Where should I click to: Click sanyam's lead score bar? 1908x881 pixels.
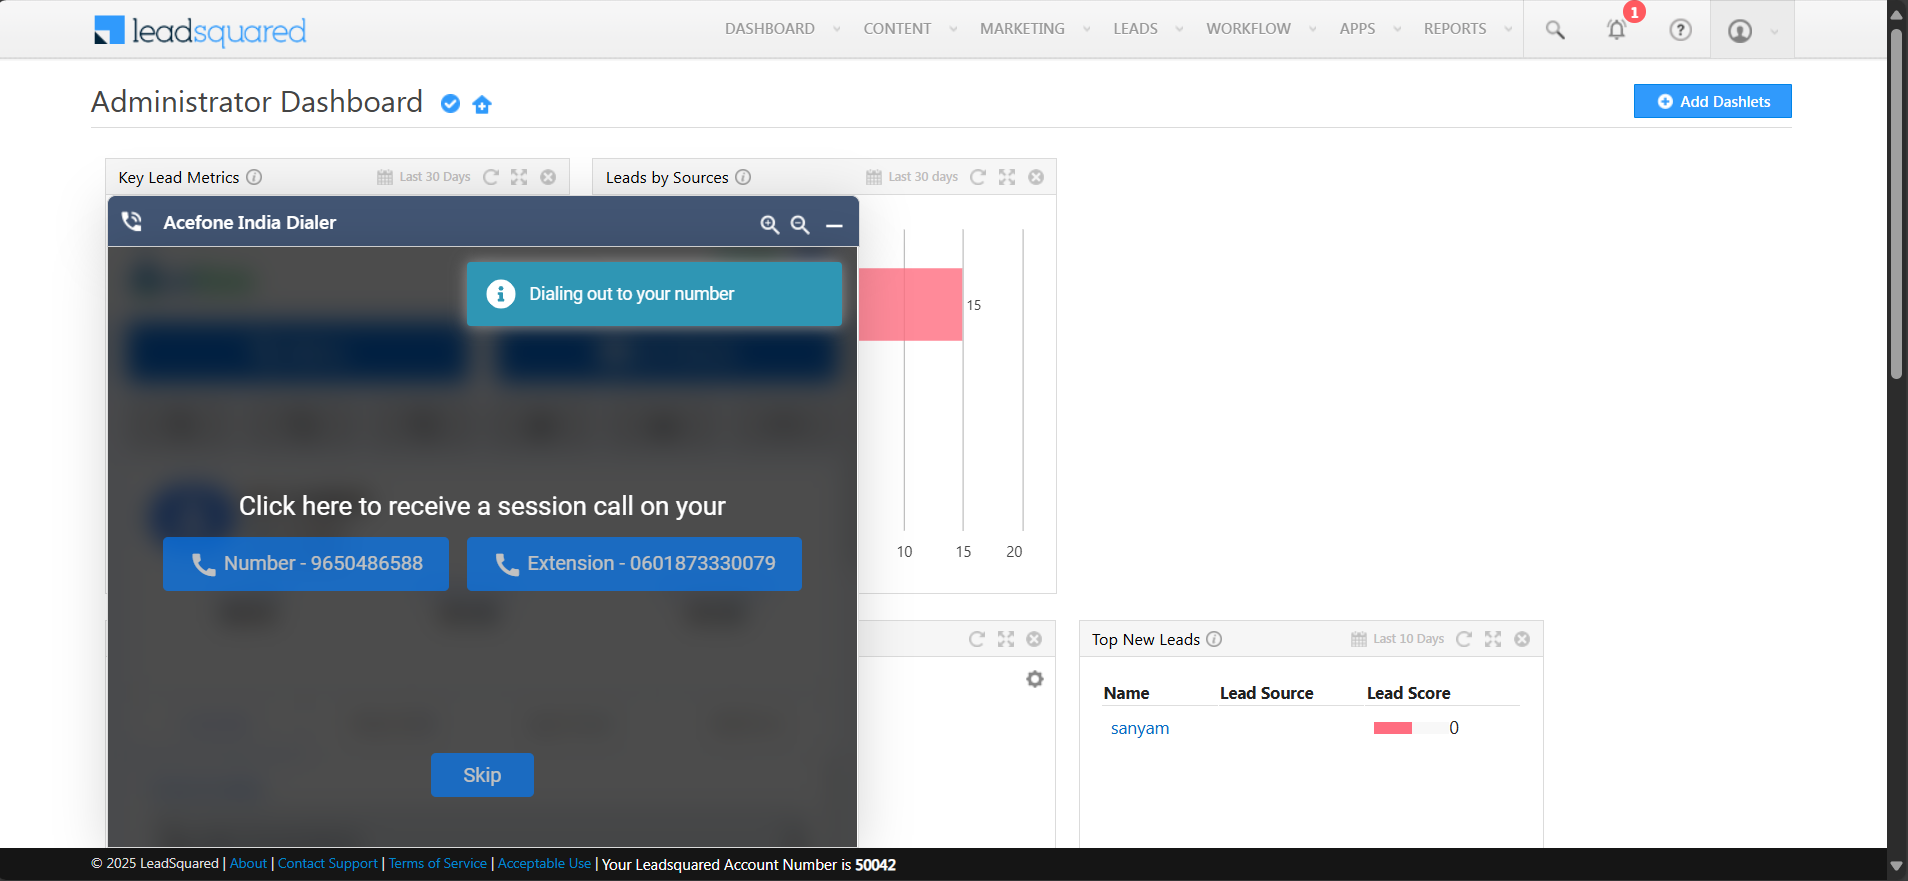click(1393, 728)
